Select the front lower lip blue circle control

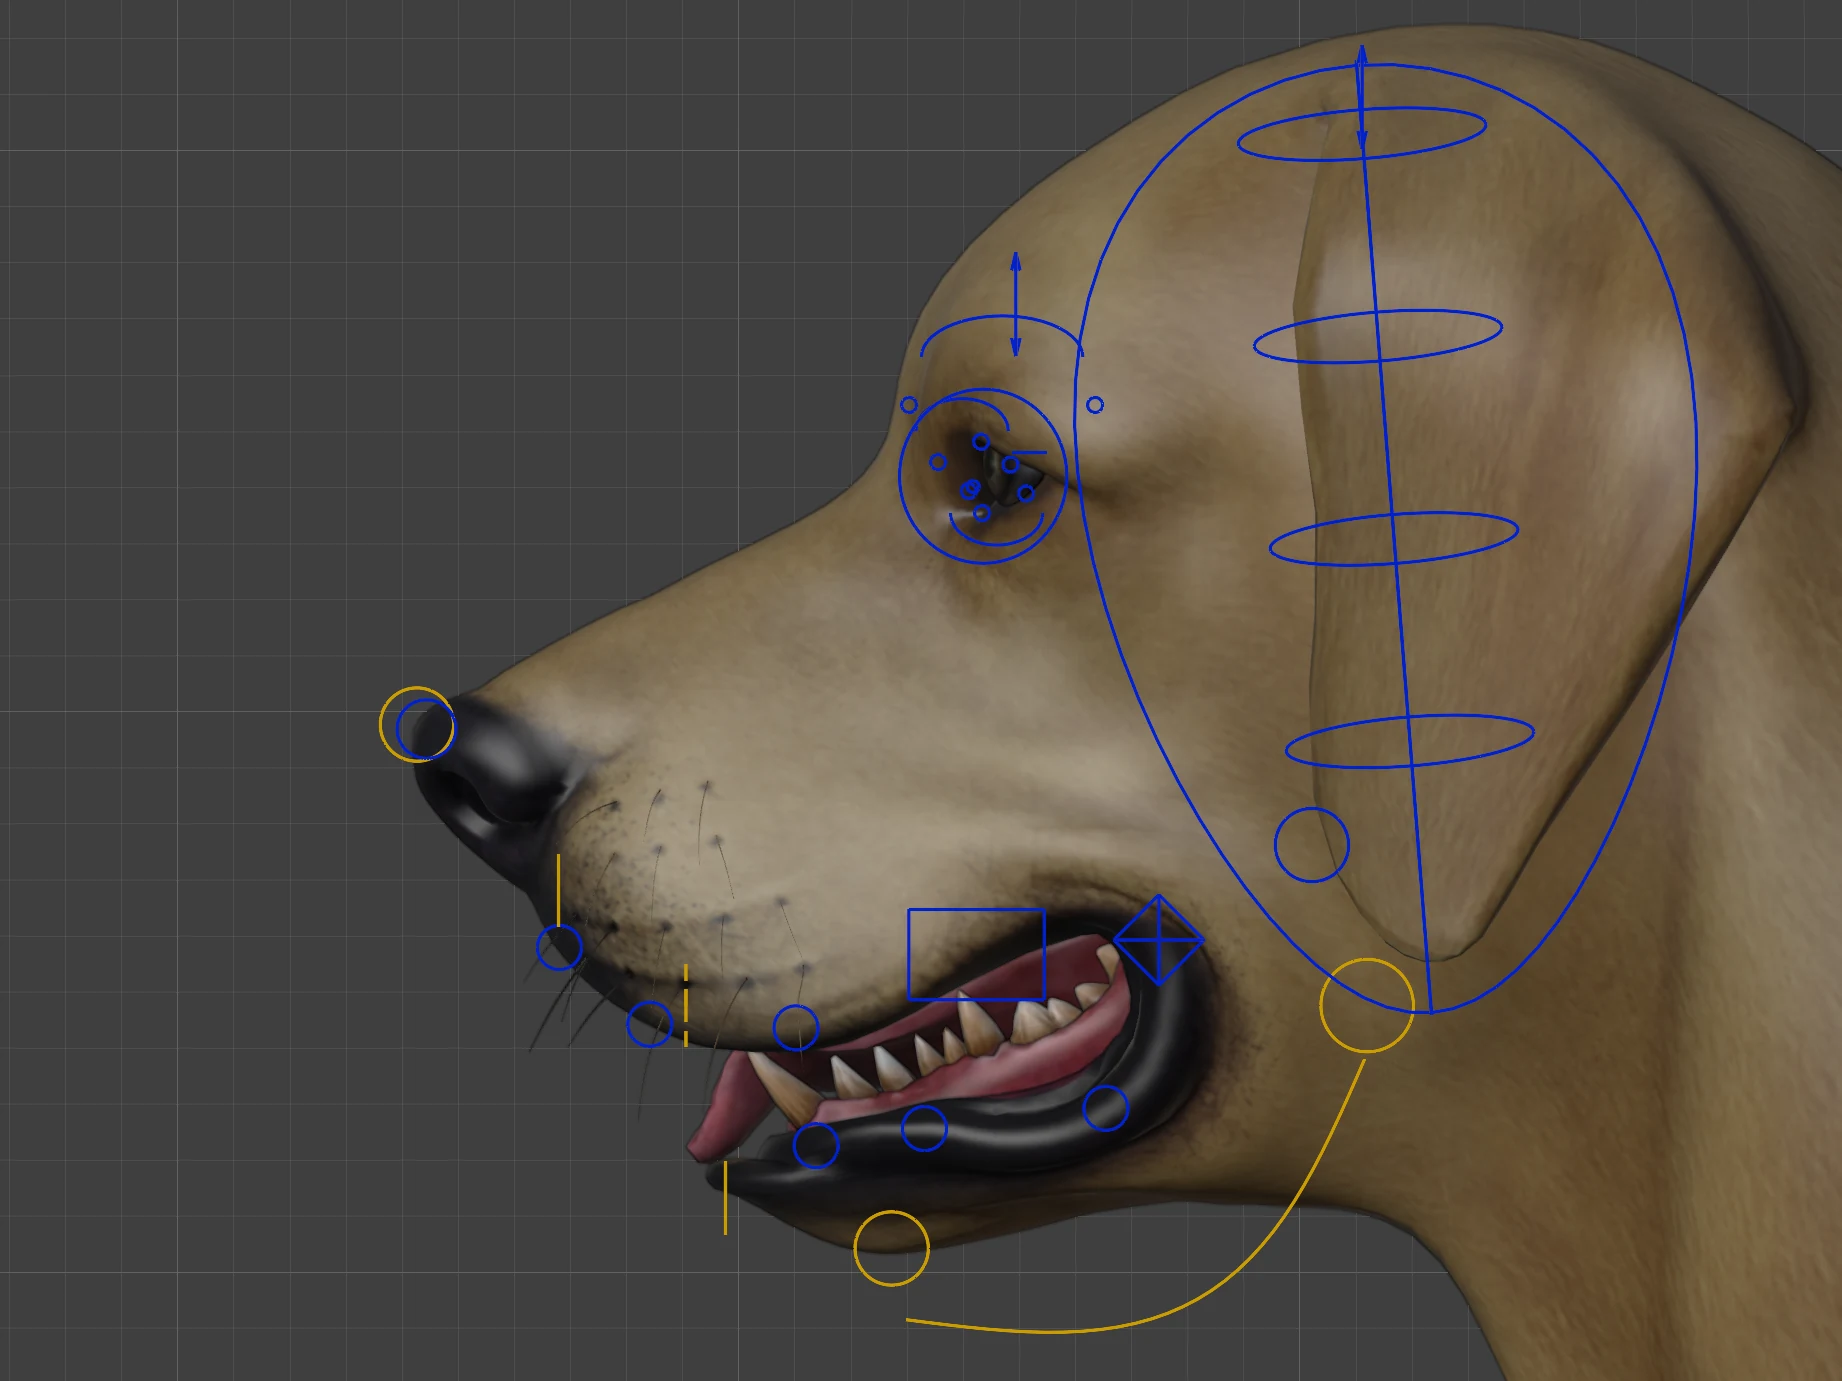click(x=816, y=1145)
